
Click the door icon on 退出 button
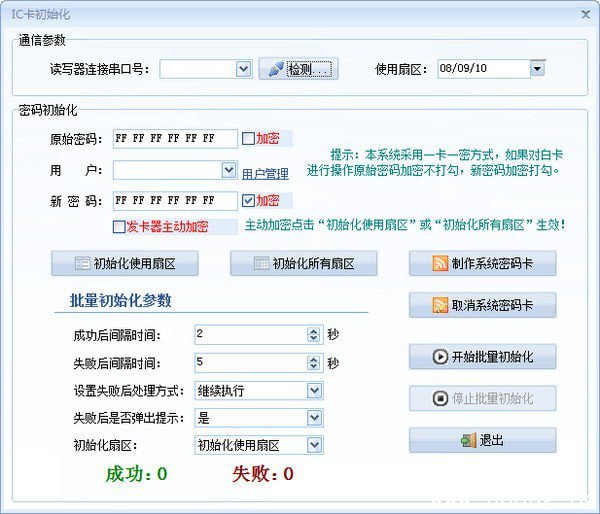(x=468, y=440)
